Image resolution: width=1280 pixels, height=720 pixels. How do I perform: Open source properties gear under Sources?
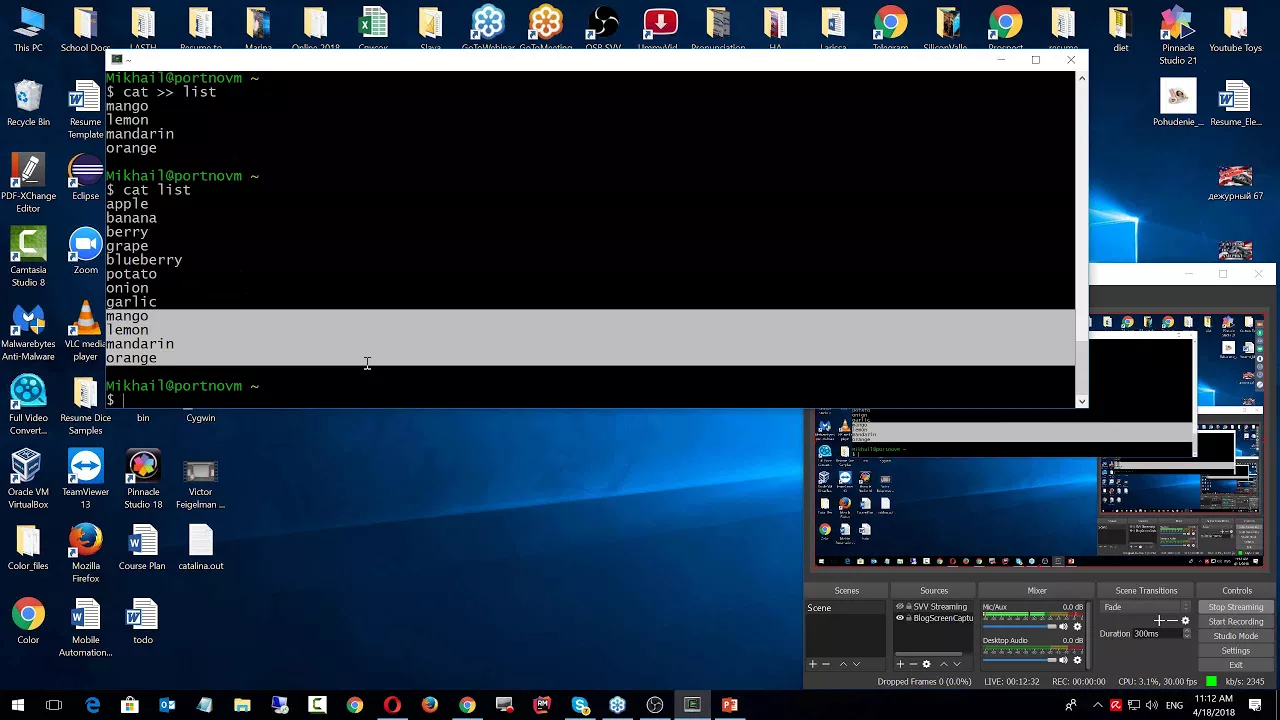pos(926,664)
